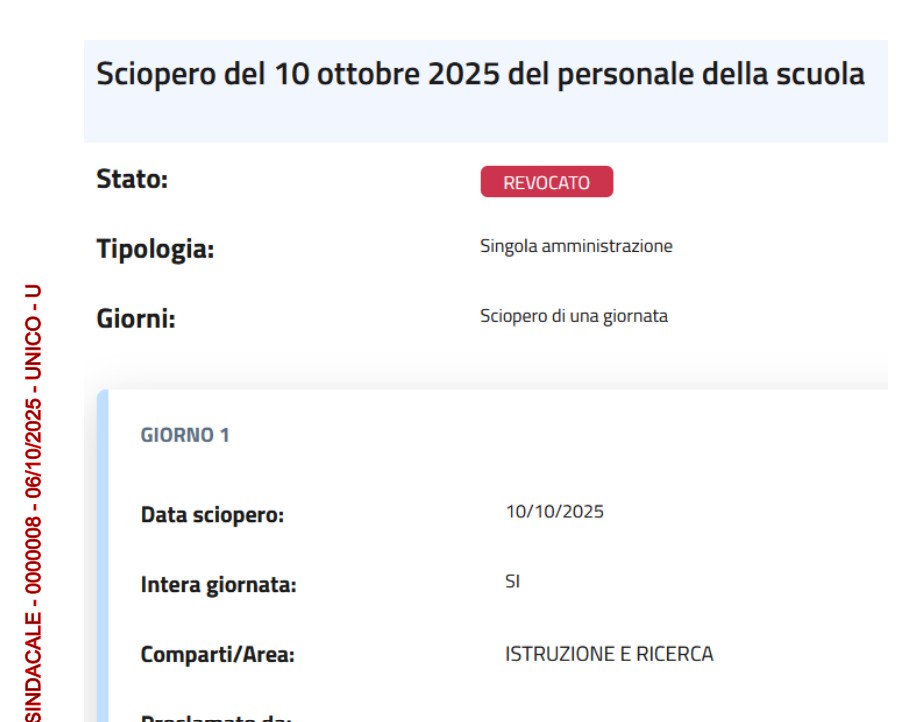Click the 06/10/2025 date in the vertical stamp
This screenshot has width=921, height=722.
coord(34,448)
